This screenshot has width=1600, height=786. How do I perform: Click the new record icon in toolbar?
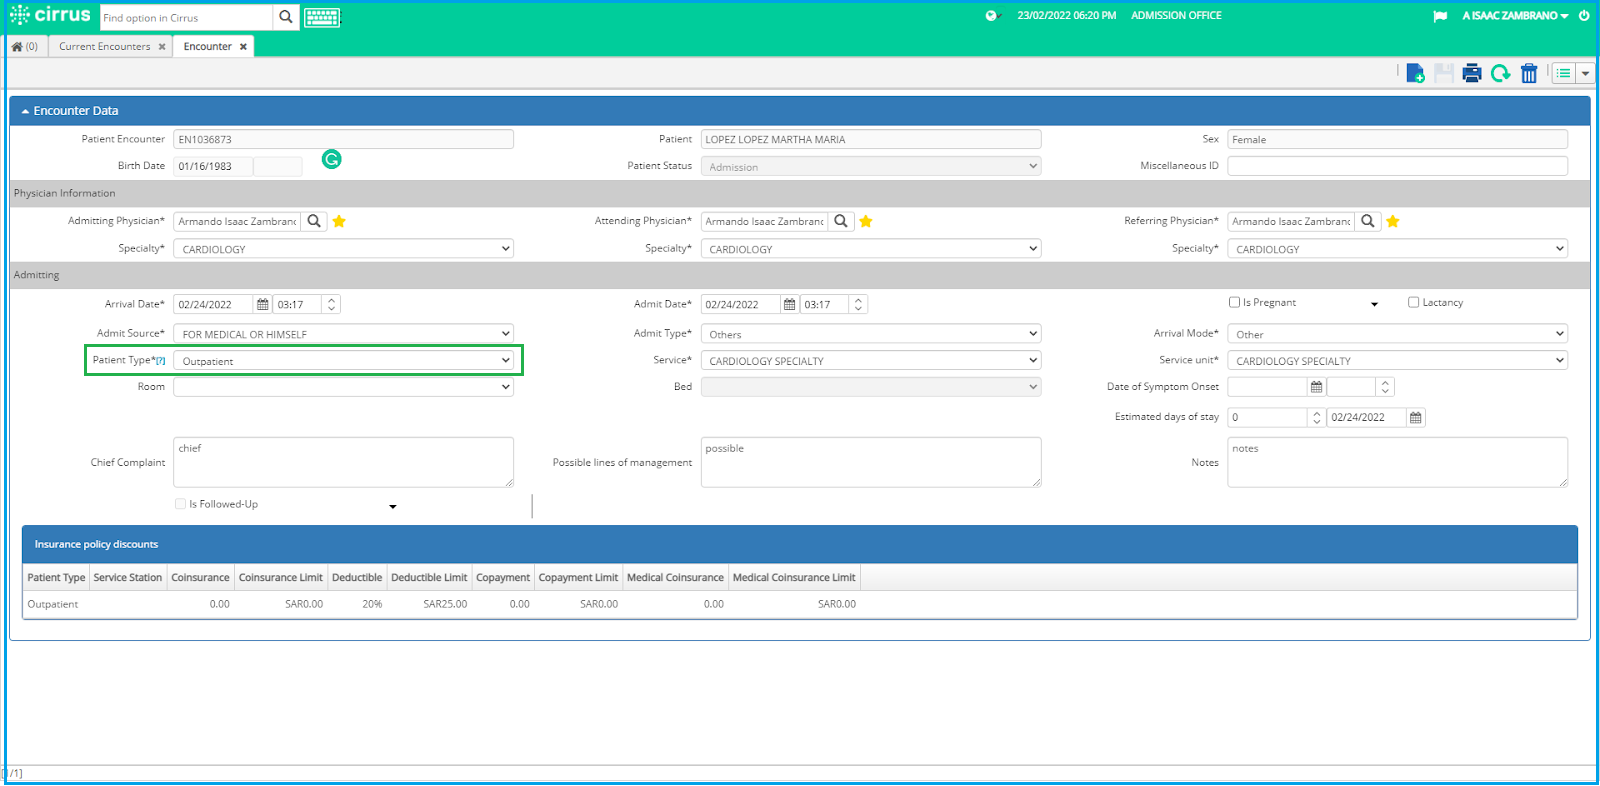[x=1415, y=73]
